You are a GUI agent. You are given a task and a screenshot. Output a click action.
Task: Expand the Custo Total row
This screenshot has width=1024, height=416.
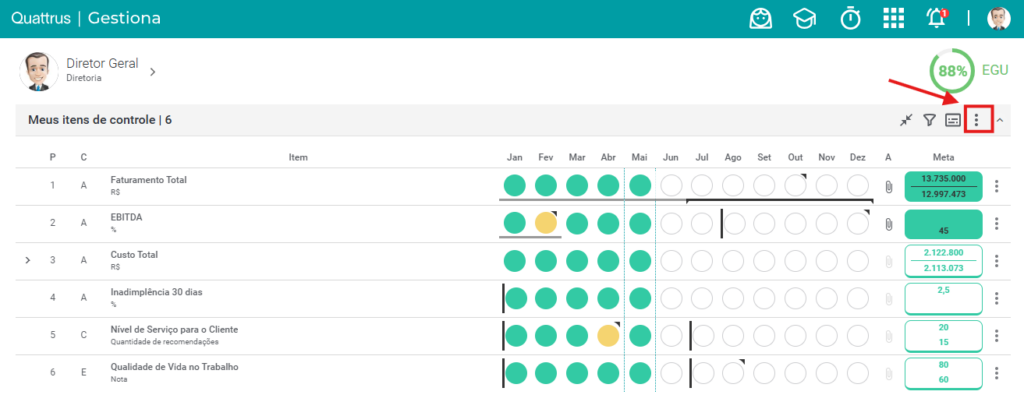tap(27, 260)
